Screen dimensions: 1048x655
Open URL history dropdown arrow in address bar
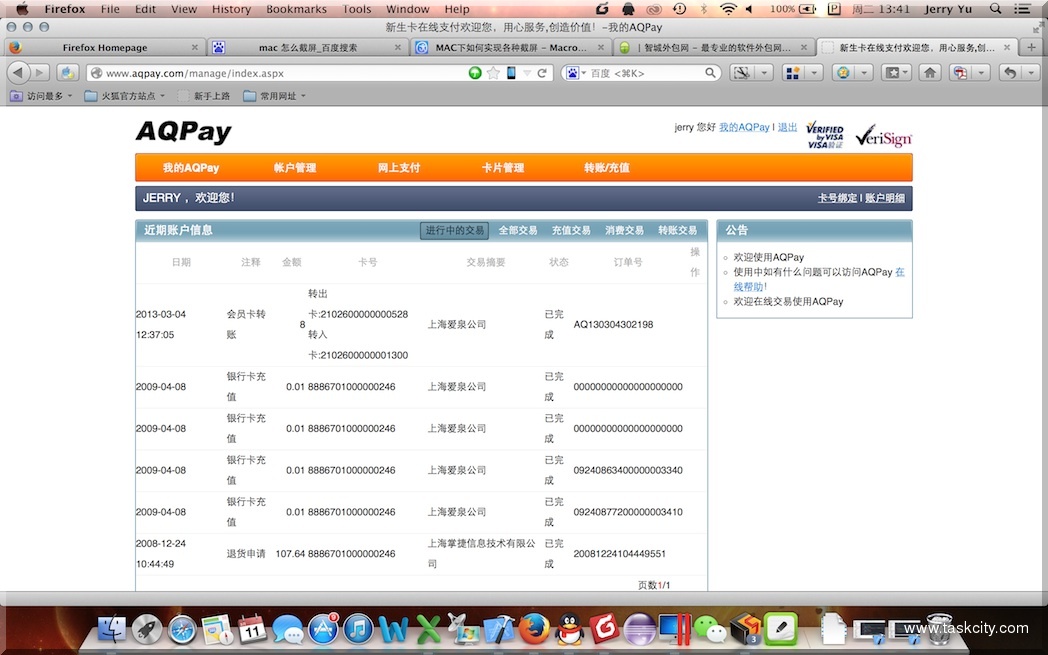(527, 73)
